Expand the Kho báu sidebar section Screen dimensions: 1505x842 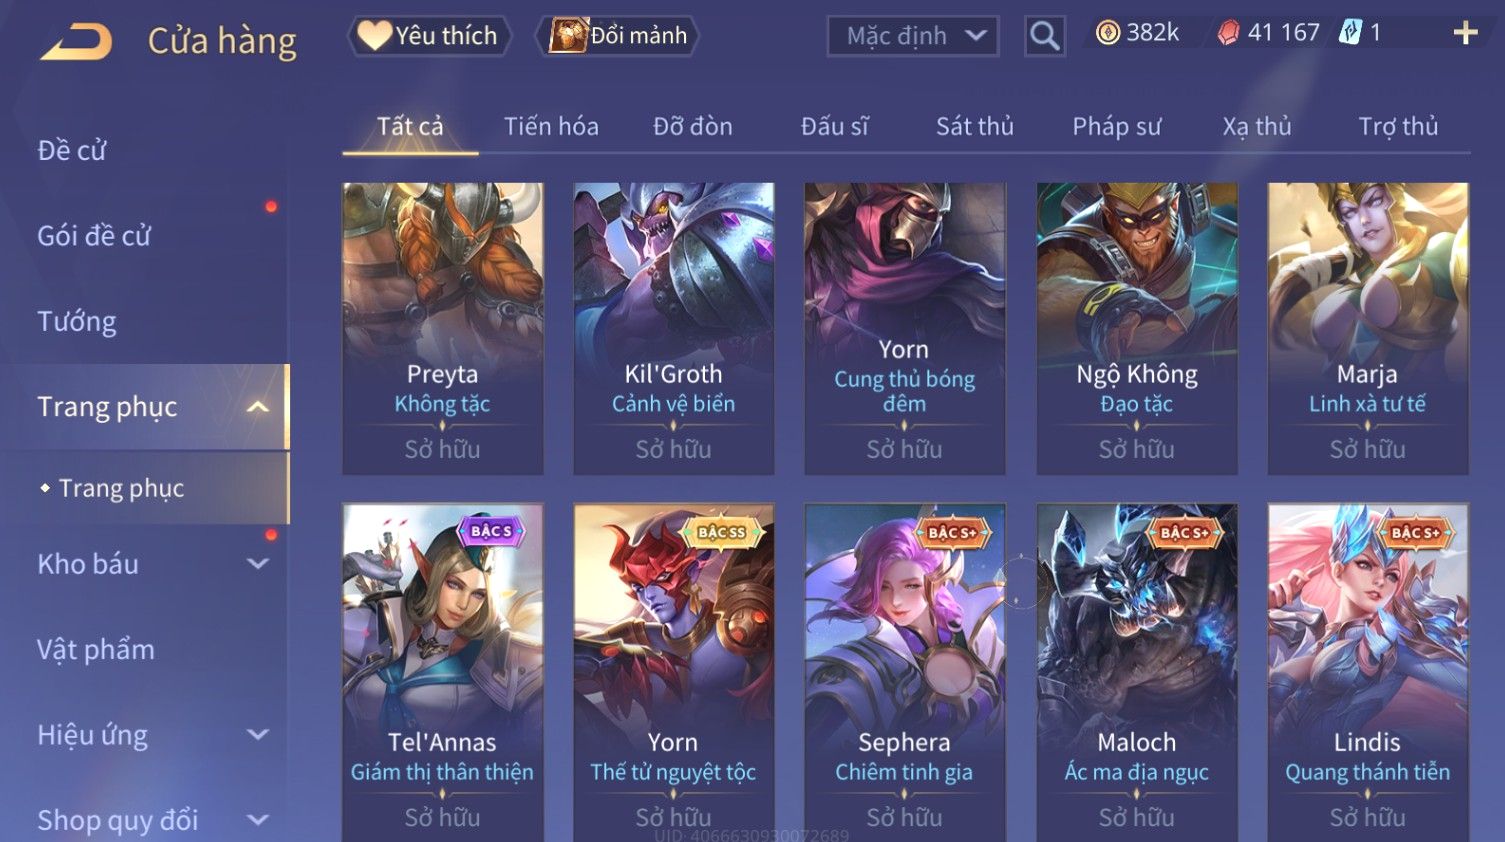(x=257, y=564)
